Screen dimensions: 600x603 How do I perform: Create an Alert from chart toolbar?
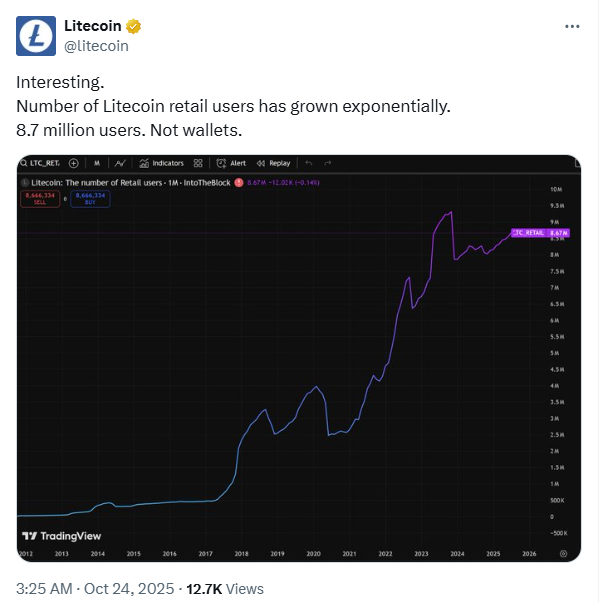click(232, 163)
